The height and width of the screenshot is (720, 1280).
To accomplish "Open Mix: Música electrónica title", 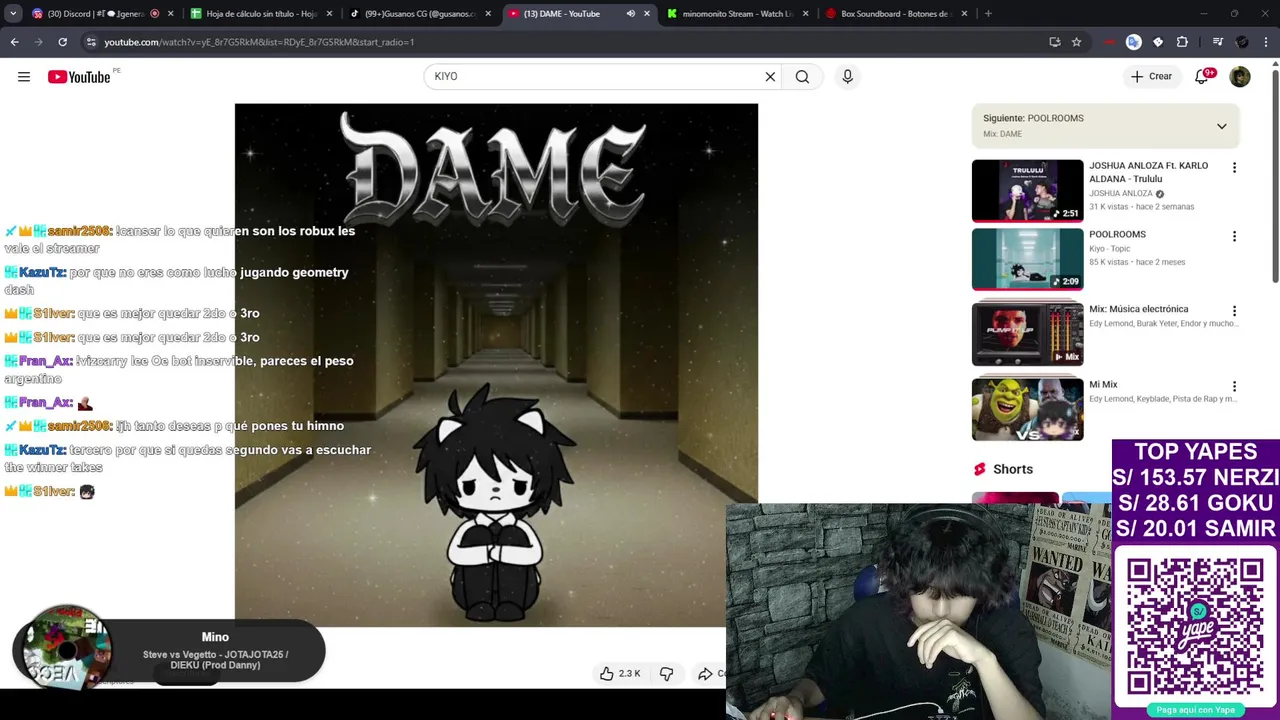I will (1139, 309).
